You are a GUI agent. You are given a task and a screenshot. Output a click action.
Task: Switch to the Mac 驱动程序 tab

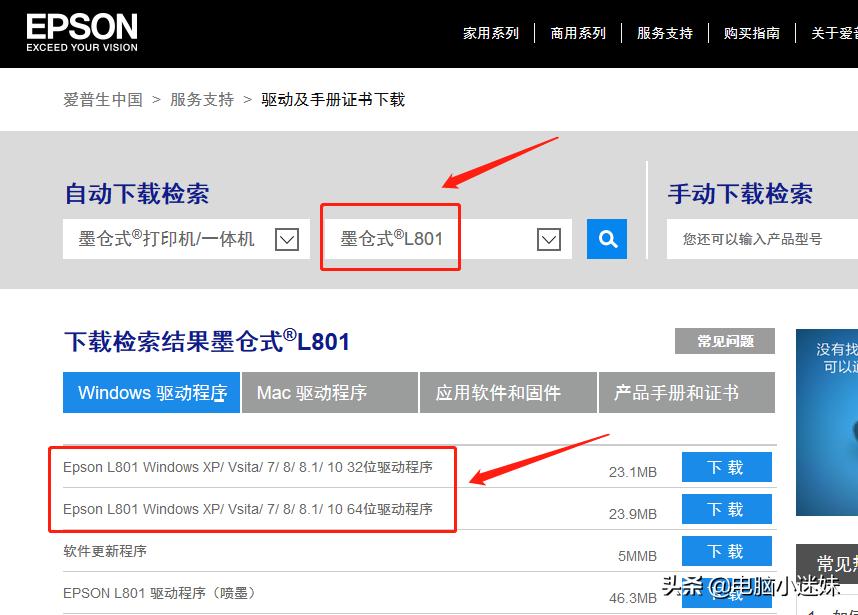point(330,392)
